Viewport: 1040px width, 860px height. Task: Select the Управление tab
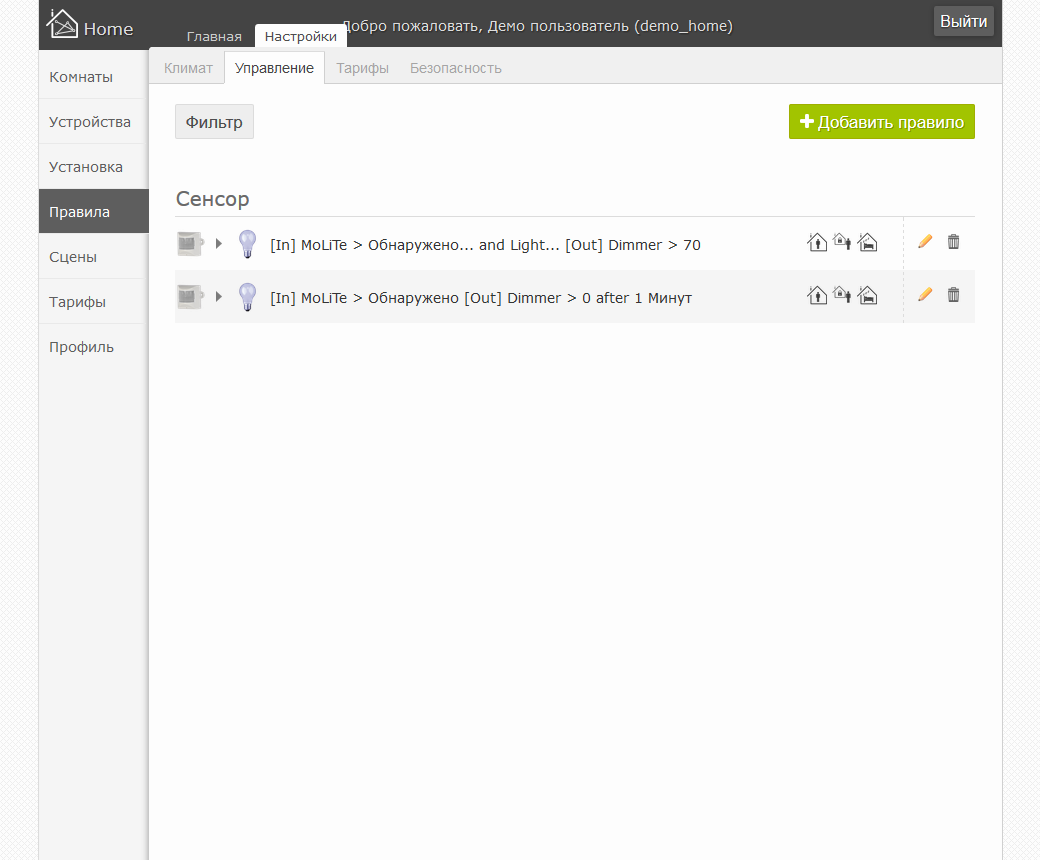[274, 68]
